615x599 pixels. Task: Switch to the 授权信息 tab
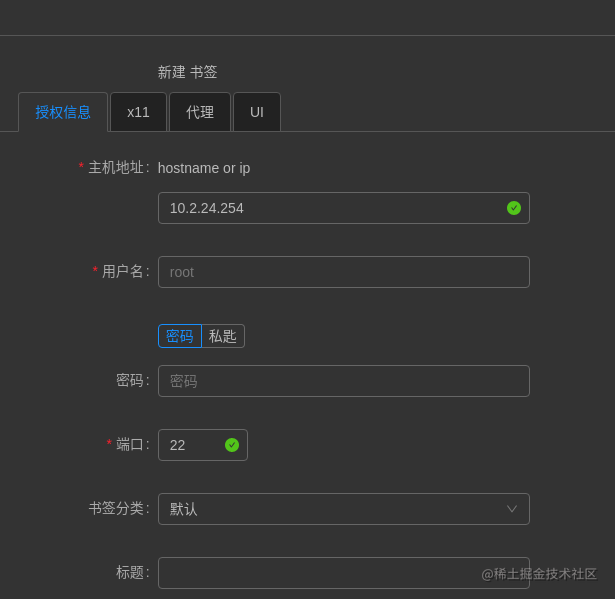pyautogui.click(x=63, y=112)
